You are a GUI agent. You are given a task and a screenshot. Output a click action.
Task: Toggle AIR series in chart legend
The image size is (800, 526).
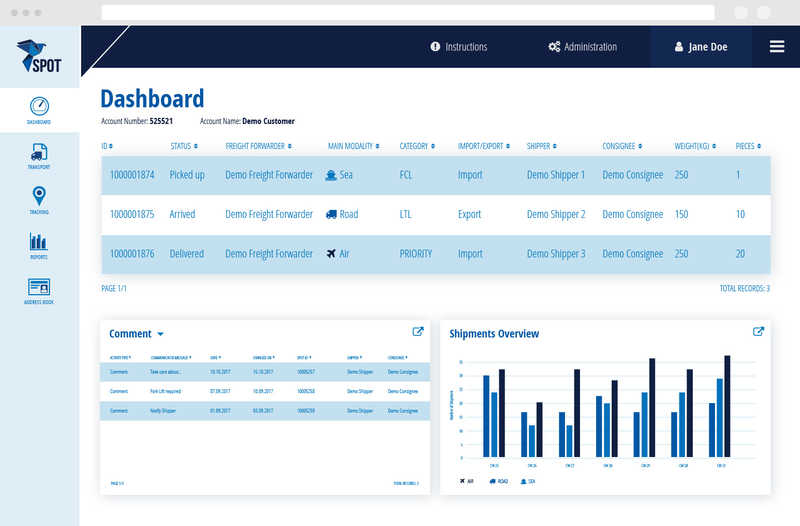click(x=467, y=481)
